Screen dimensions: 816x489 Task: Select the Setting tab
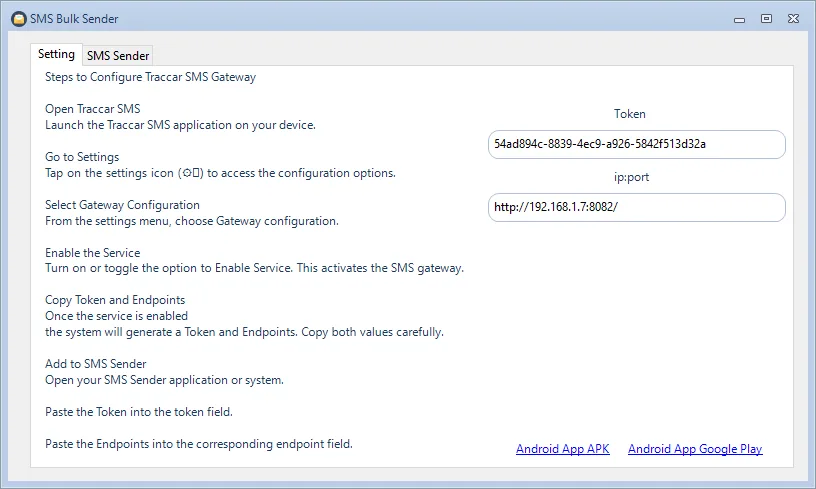click(x=56, y=54)
